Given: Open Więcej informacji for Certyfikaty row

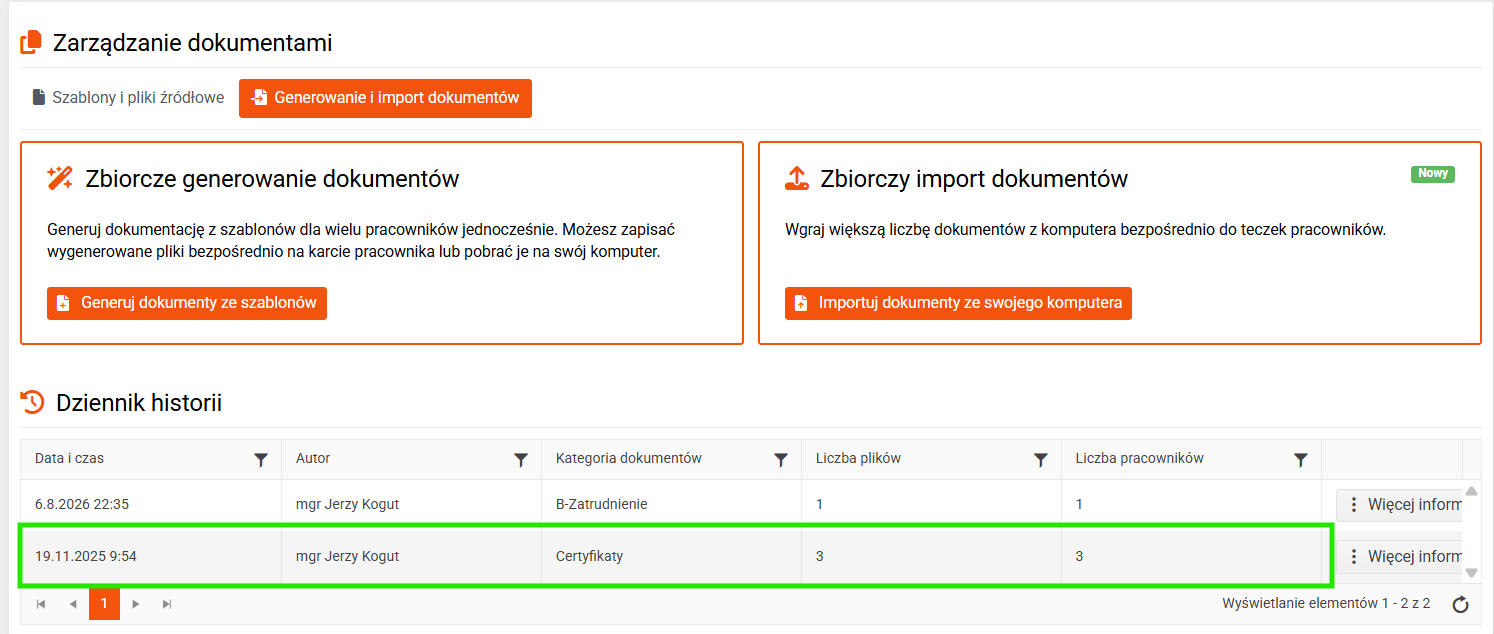Looking at the screenshot, I should (1400, 556).
